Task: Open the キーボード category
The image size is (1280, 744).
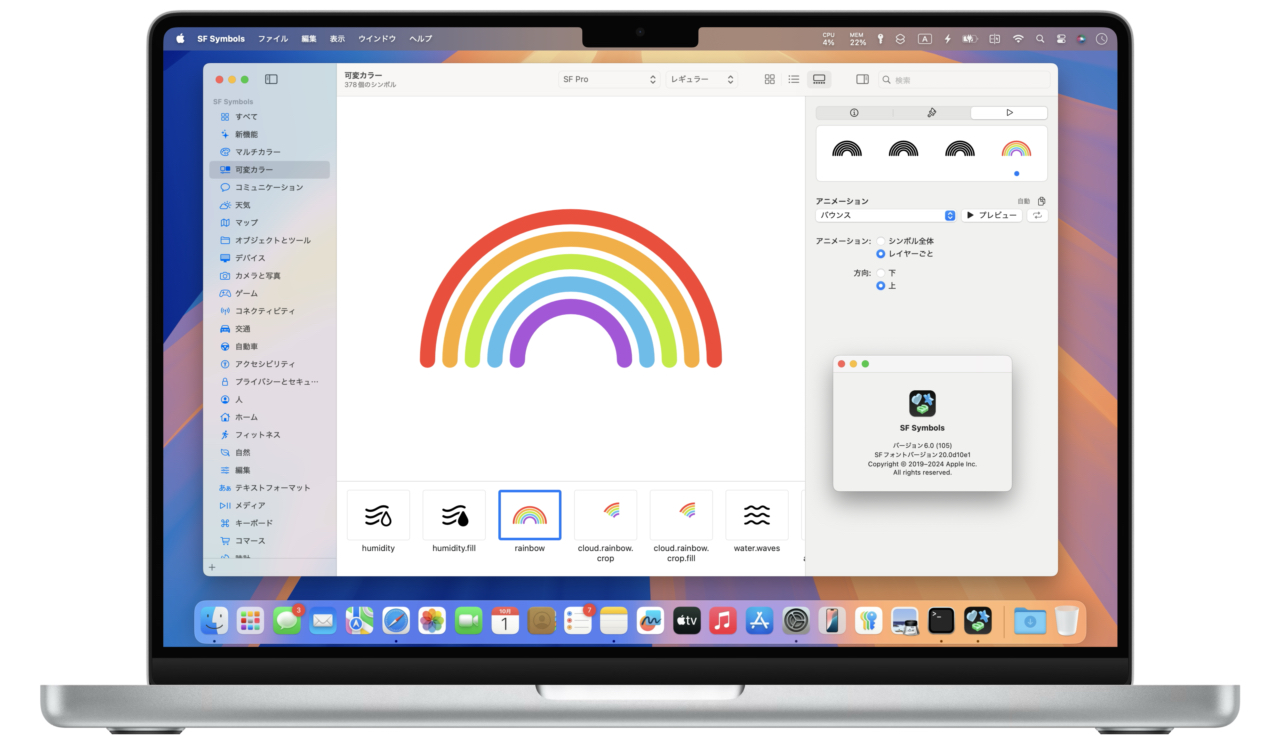Action: (x=269, y=523)
